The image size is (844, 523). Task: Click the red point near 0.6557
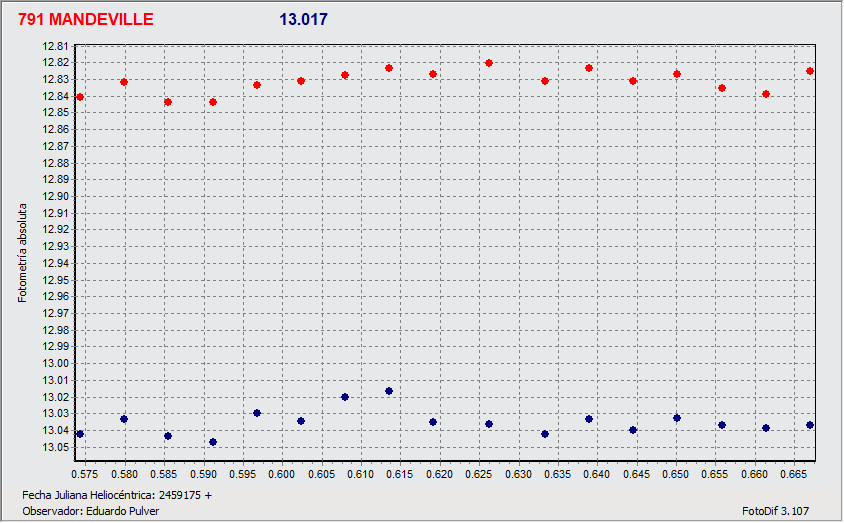point(722,88)
